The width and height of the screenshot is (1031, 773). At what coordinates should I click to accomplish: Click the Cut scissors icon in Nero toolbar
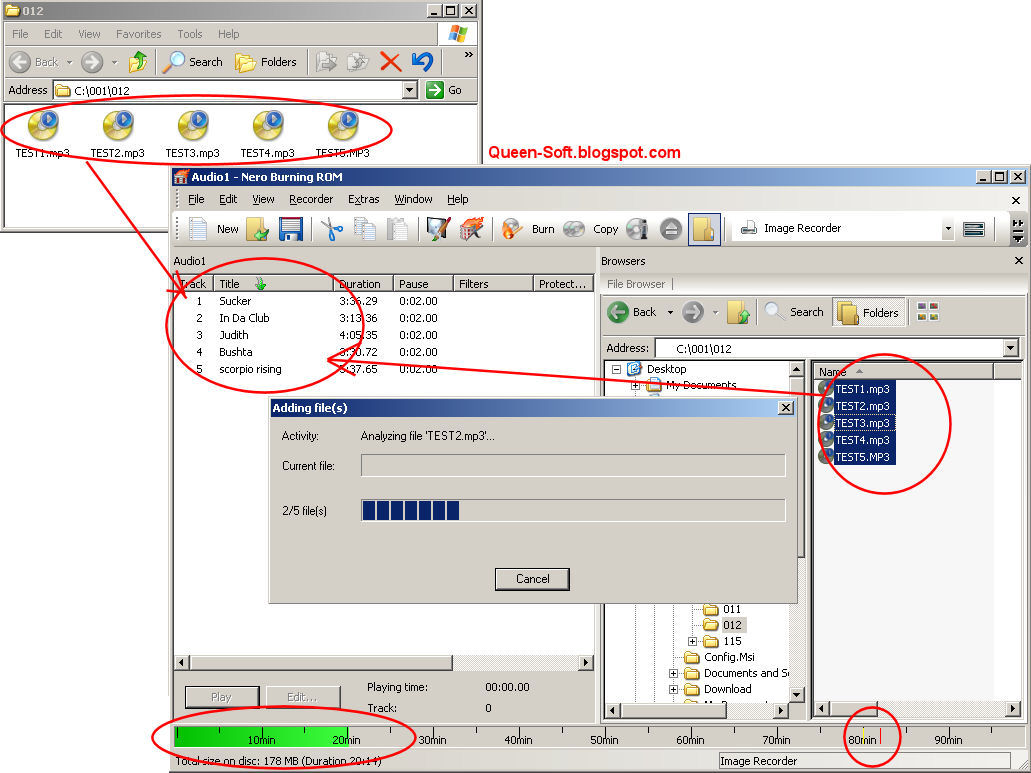332,229
